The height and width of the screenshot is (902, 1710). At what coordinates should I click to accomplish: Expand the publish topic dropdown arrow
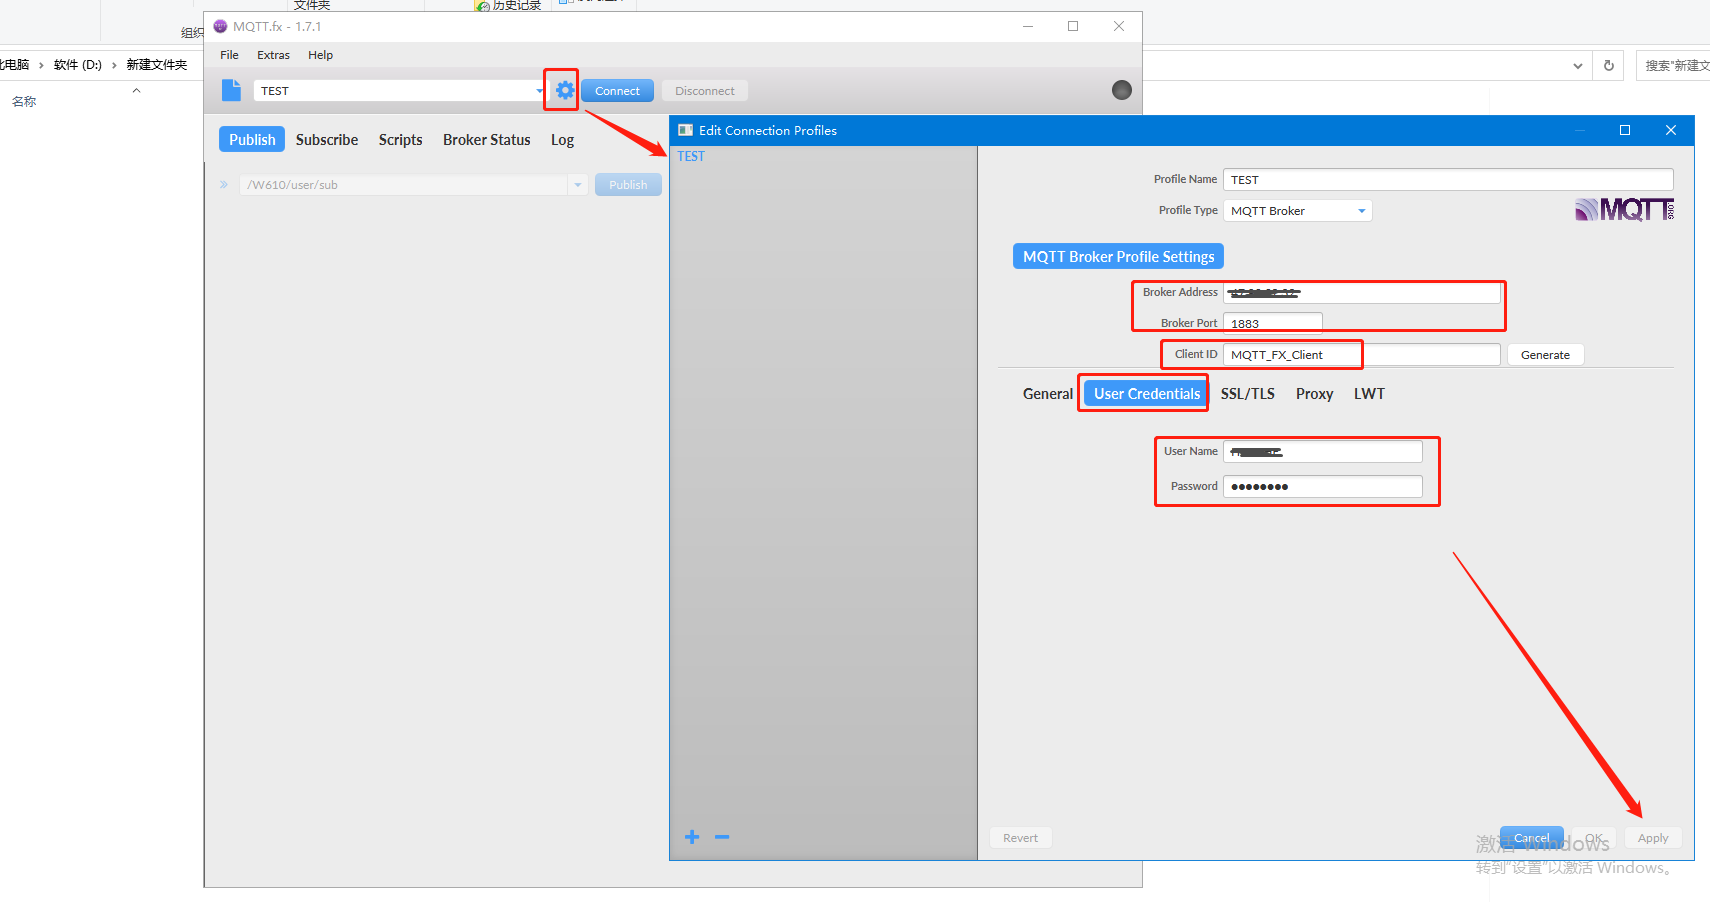click(x=578, y=185)
